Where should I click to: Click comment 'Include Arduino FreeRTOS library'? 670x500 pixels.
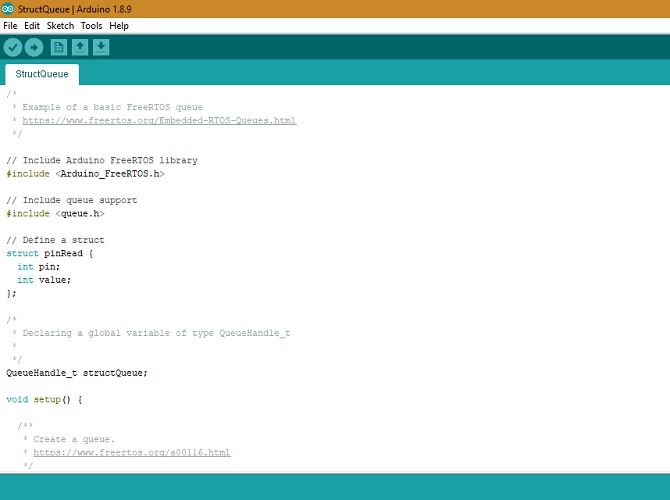pyautogui.click(x=102, y=160)
